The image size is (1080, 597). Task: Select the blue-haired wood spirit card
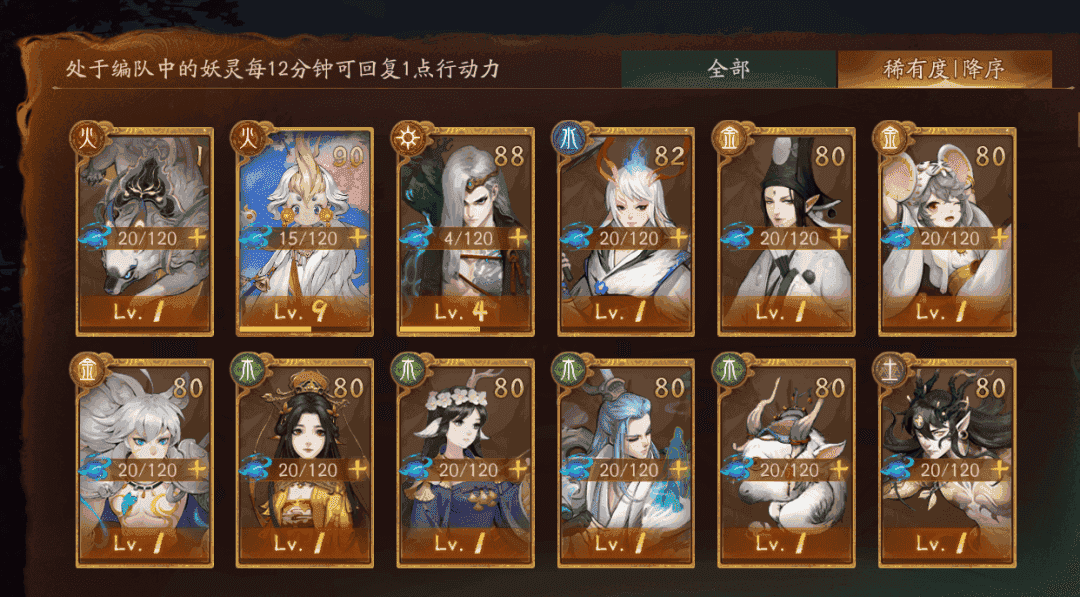click(x=626, y=463)
